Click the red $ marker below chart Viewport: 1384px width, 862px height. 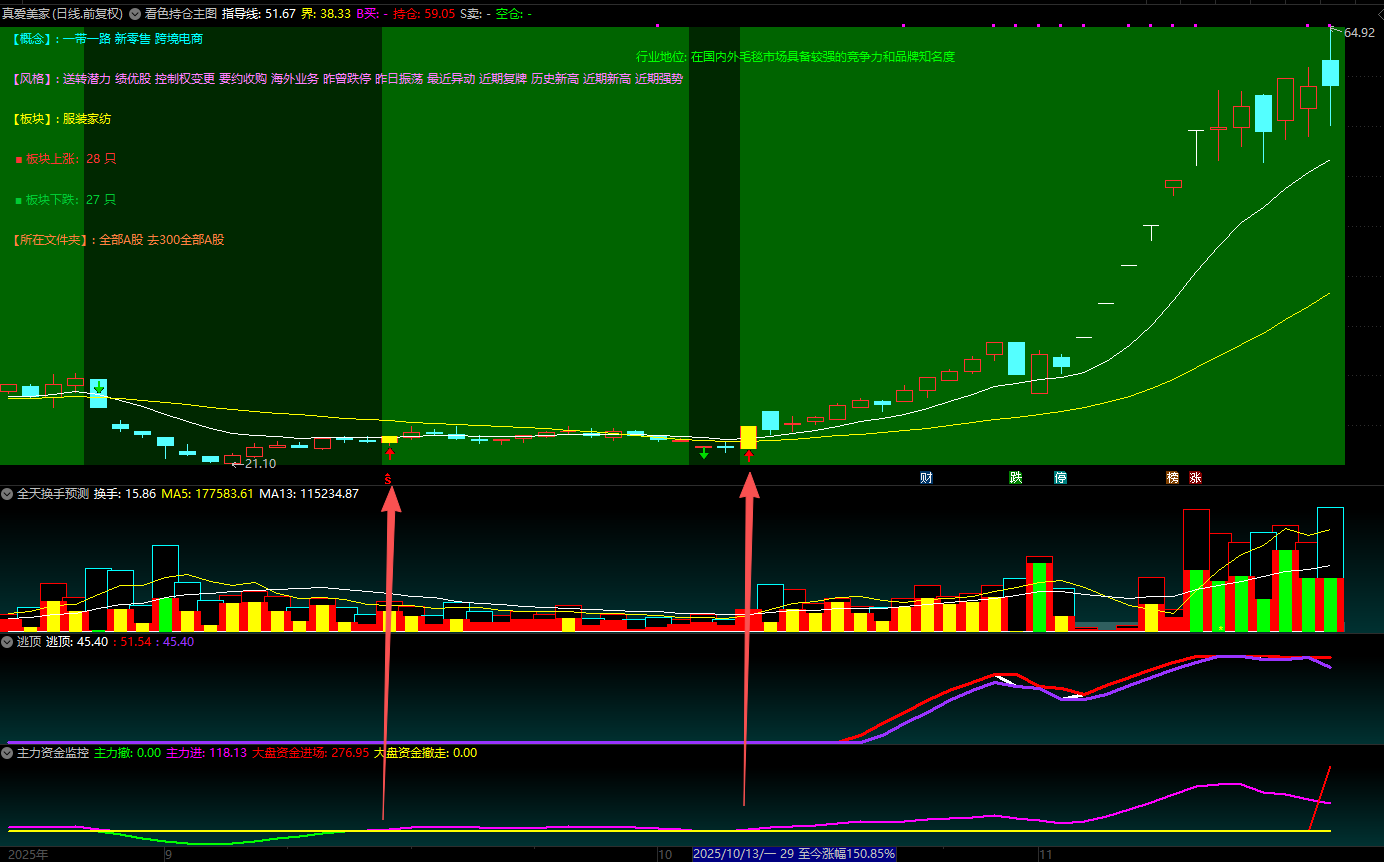[x=389, y=478]
